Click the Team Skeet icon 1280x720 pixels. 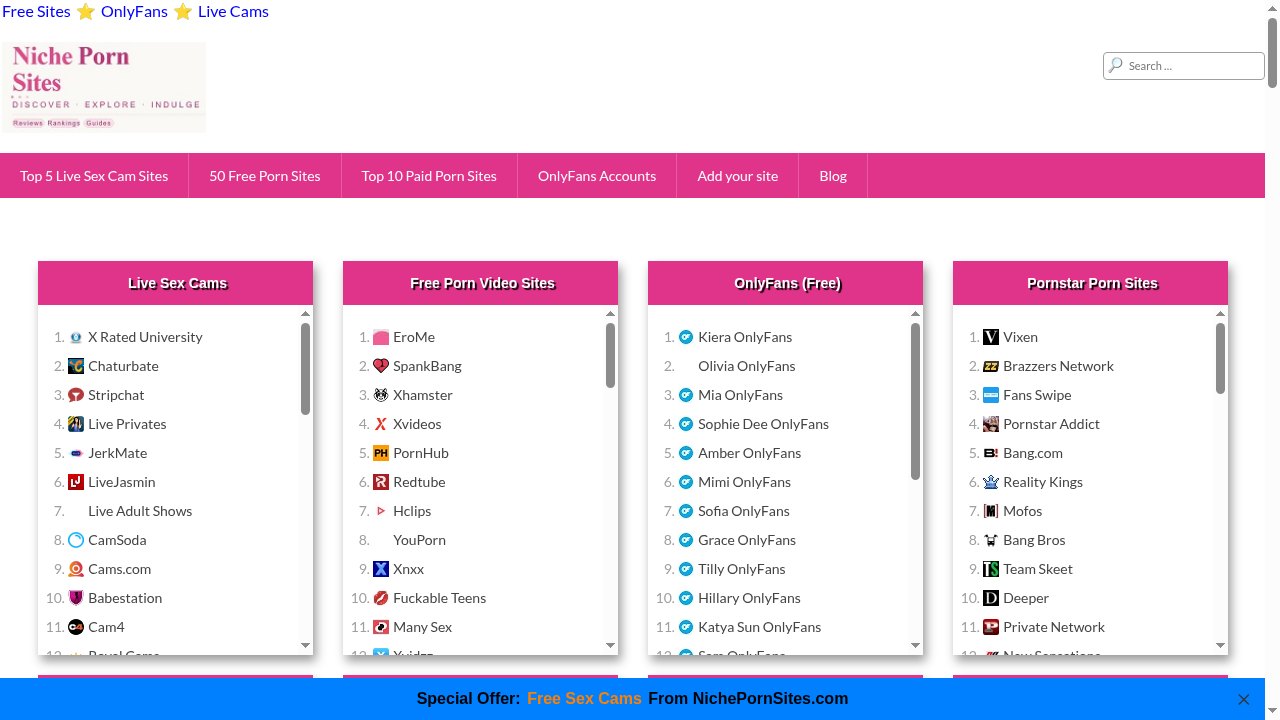point(991,569)
